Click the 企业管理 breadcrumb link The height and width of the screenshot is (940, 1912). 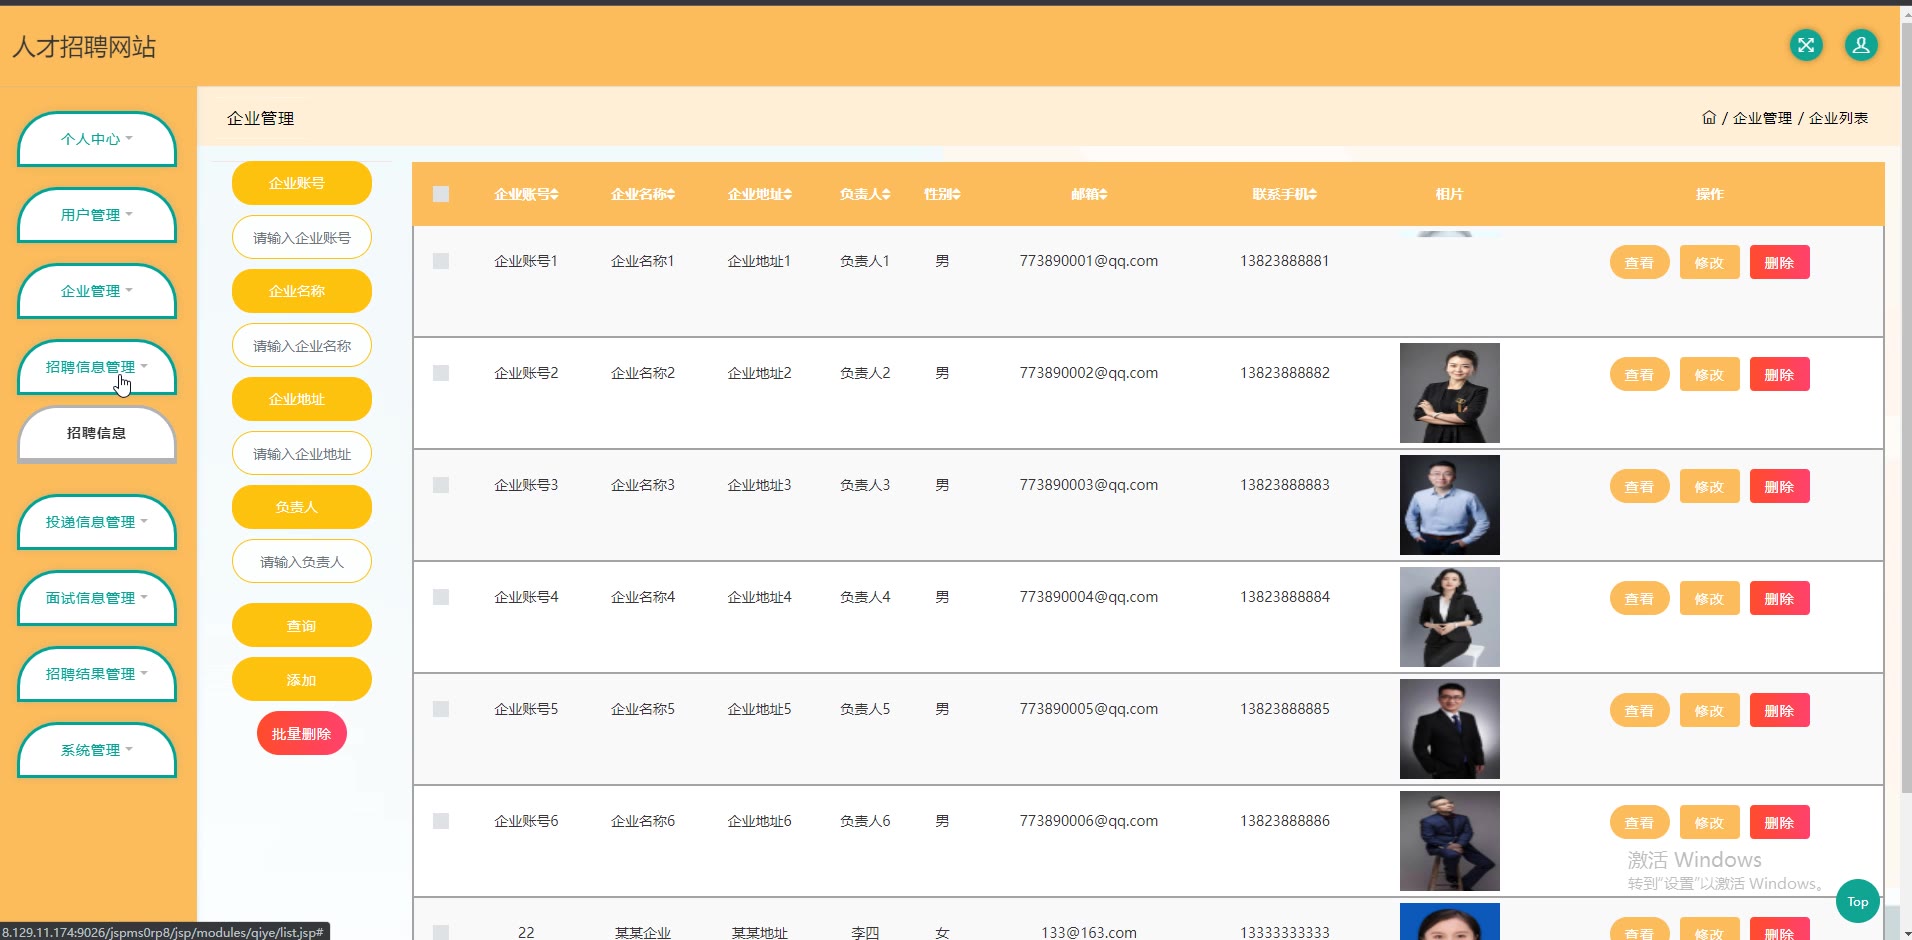point(1762,118)
